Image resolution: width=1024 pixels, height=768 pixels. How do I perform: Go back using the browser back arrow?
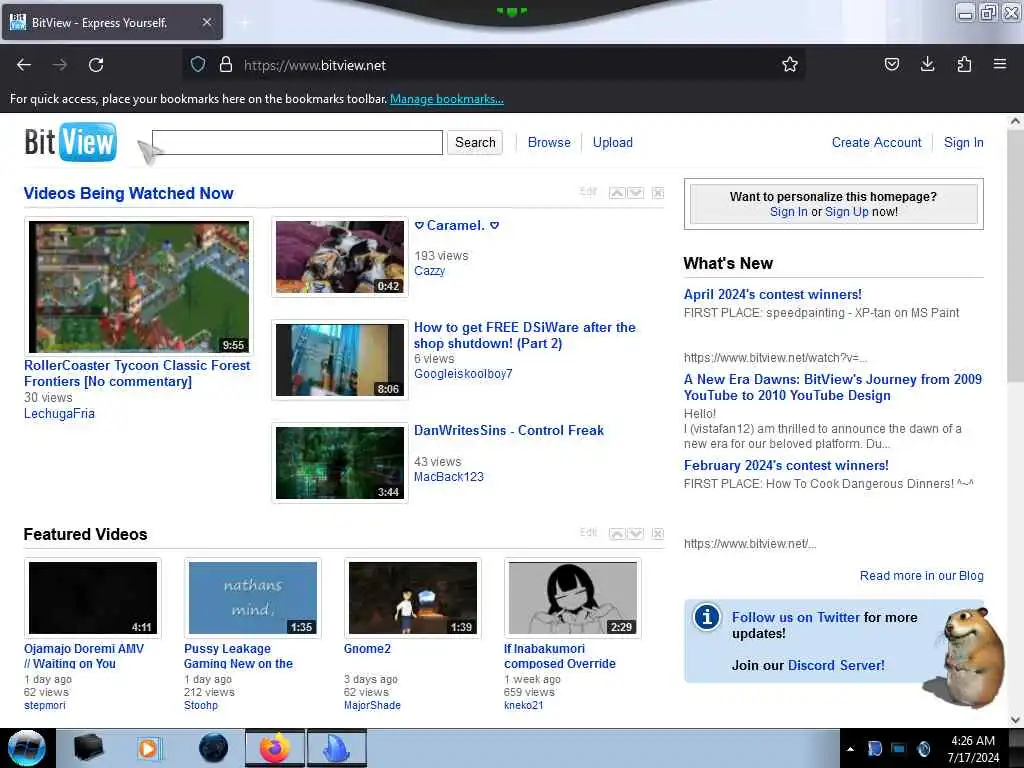pyautogui.click(x=24, y=65)
